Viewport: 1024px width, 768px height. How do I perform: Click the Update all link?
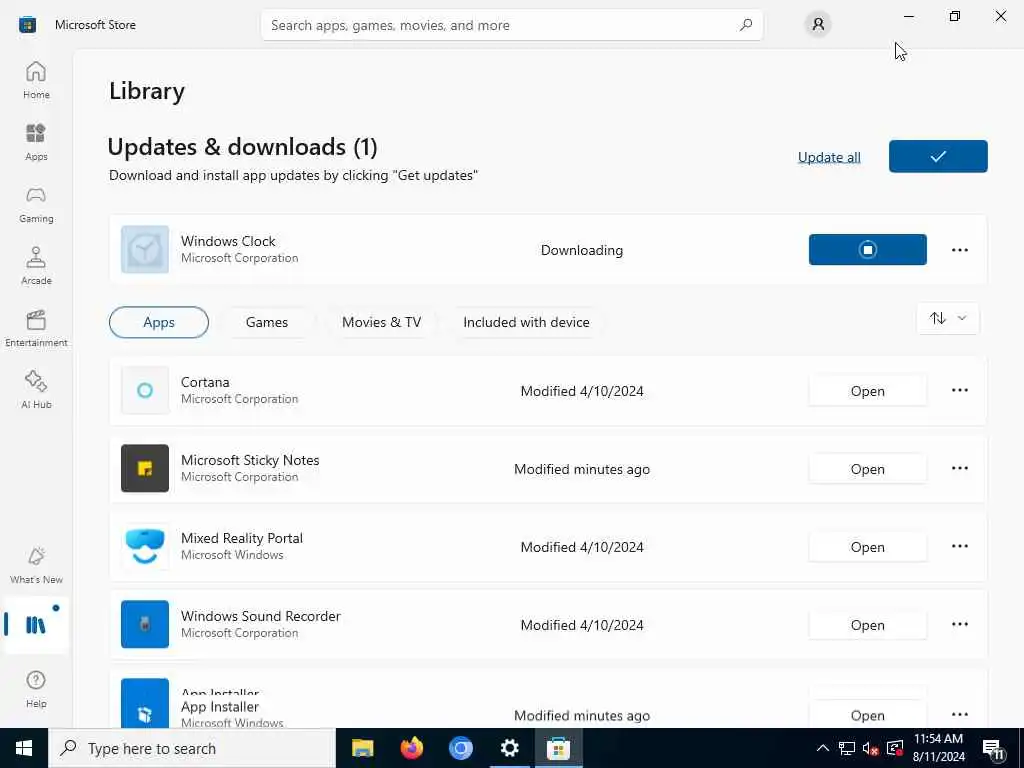(829, 157)
